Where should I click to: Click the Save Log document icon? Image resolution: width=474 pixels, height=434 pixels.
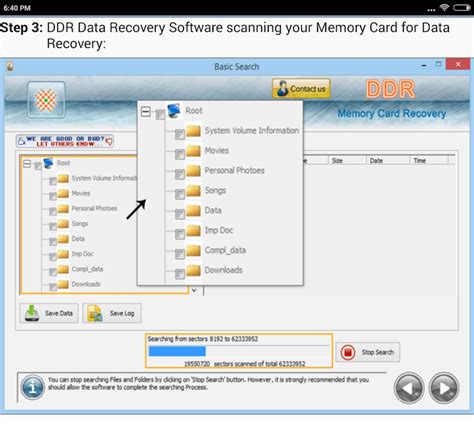pyautogui.click(x=95, y=313)
